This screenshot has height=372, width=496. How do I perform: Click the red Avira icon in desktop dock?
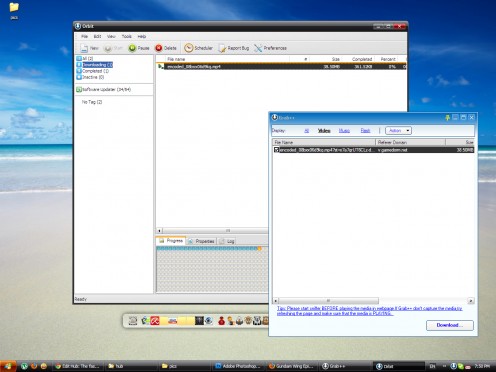pos(155,321)
